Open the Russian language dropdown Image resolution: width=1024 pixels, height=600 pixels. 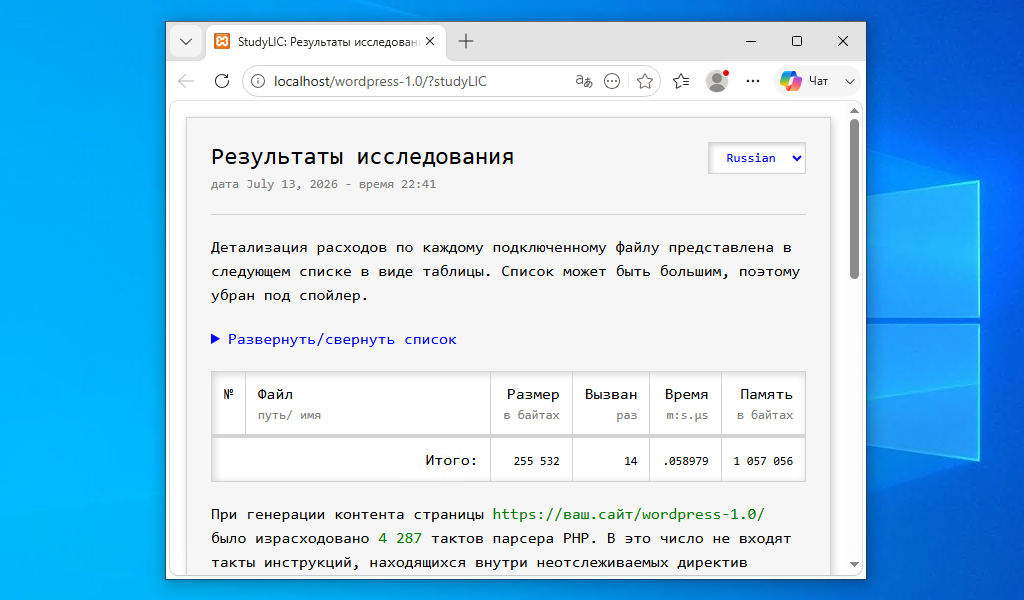pyautogui.click(x=757, y=158)
